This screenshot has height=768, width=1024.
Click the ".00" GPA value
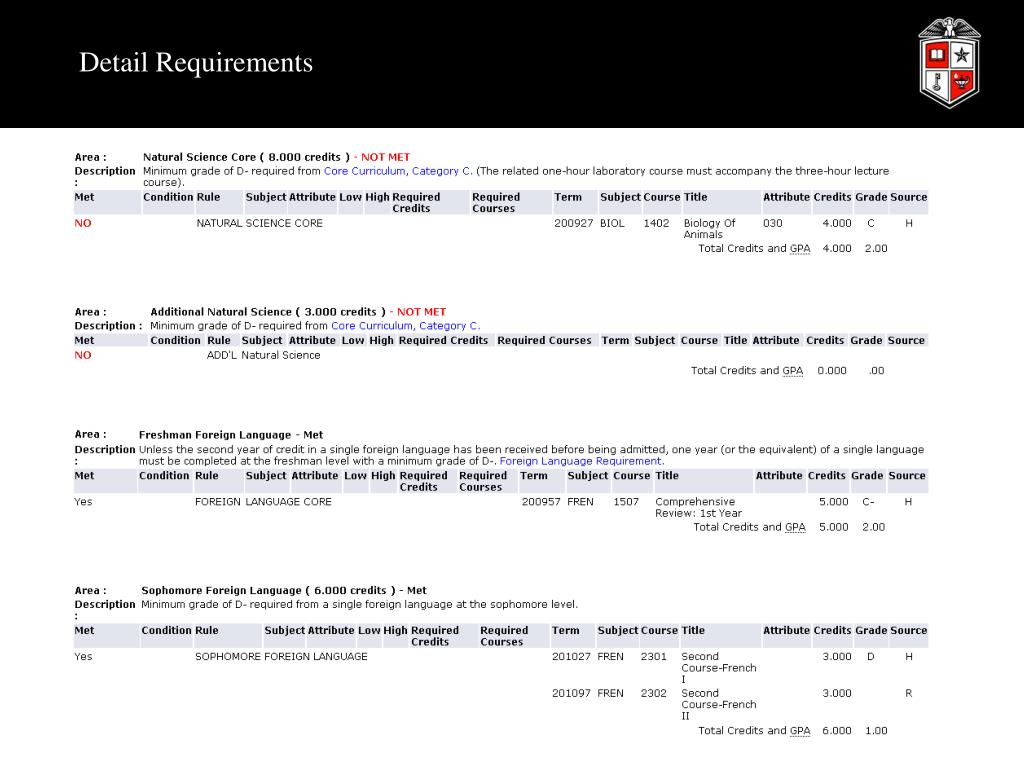pyautogui.click(x=876, y=371)
